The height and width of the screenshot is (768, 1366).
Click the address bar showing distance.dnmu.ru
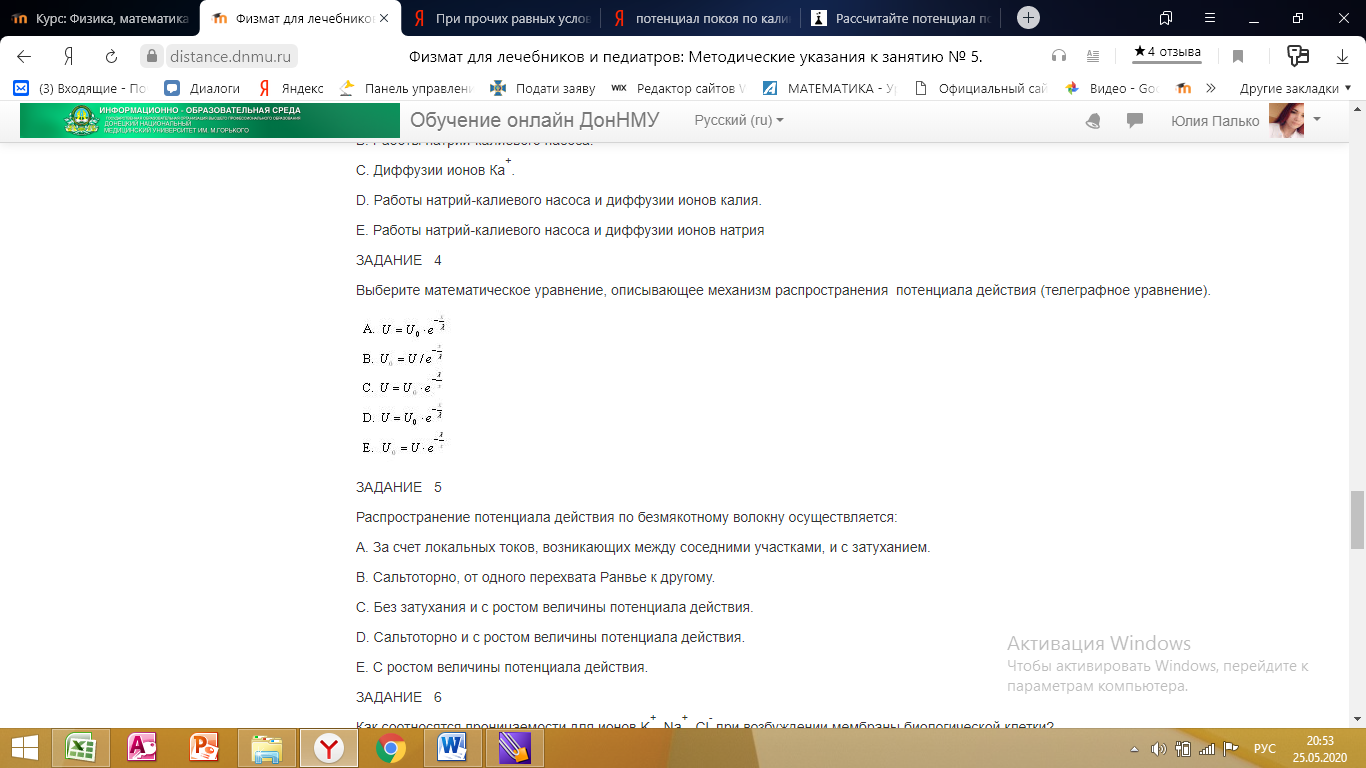(230, 56)
